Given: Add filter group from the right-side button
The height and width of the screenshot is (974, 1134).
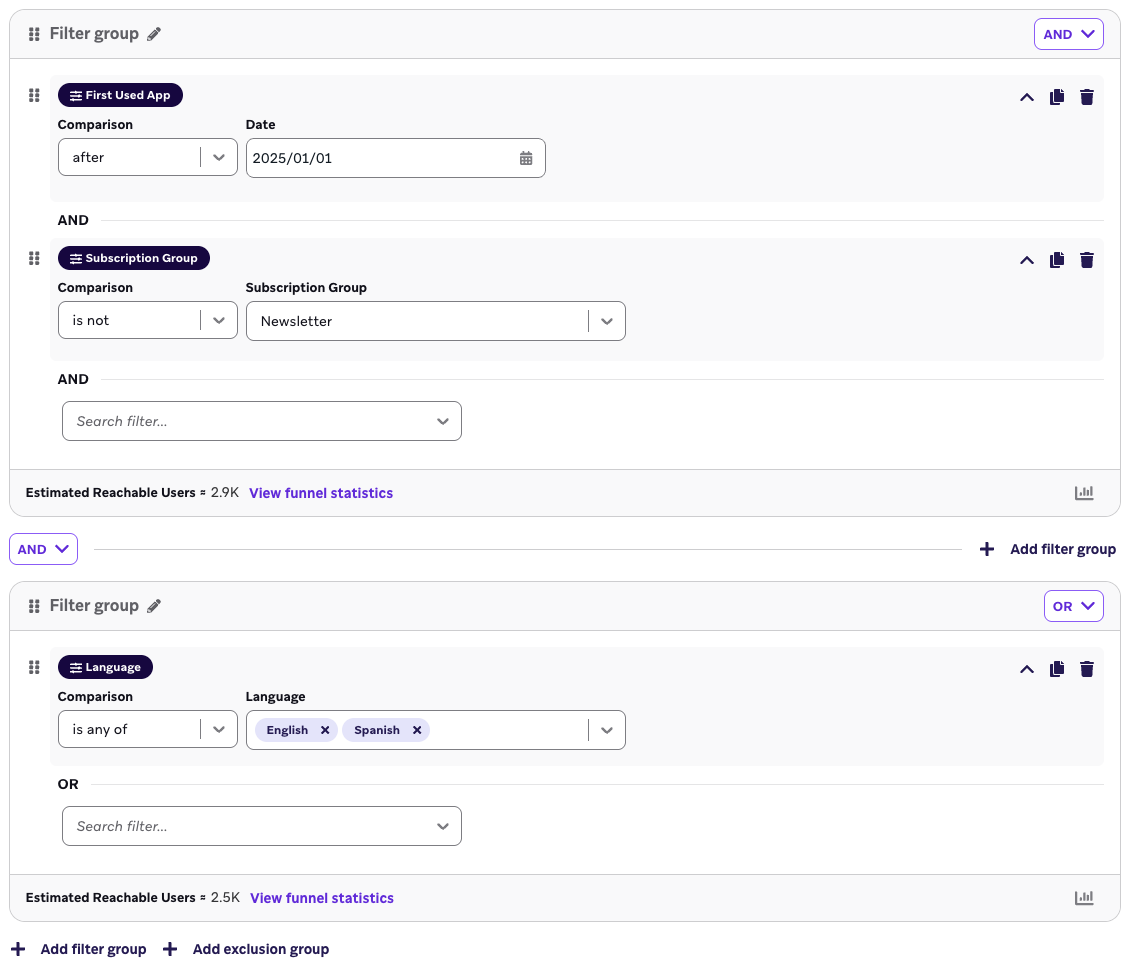Looking at the screenshot, I should coord(1048,550).
